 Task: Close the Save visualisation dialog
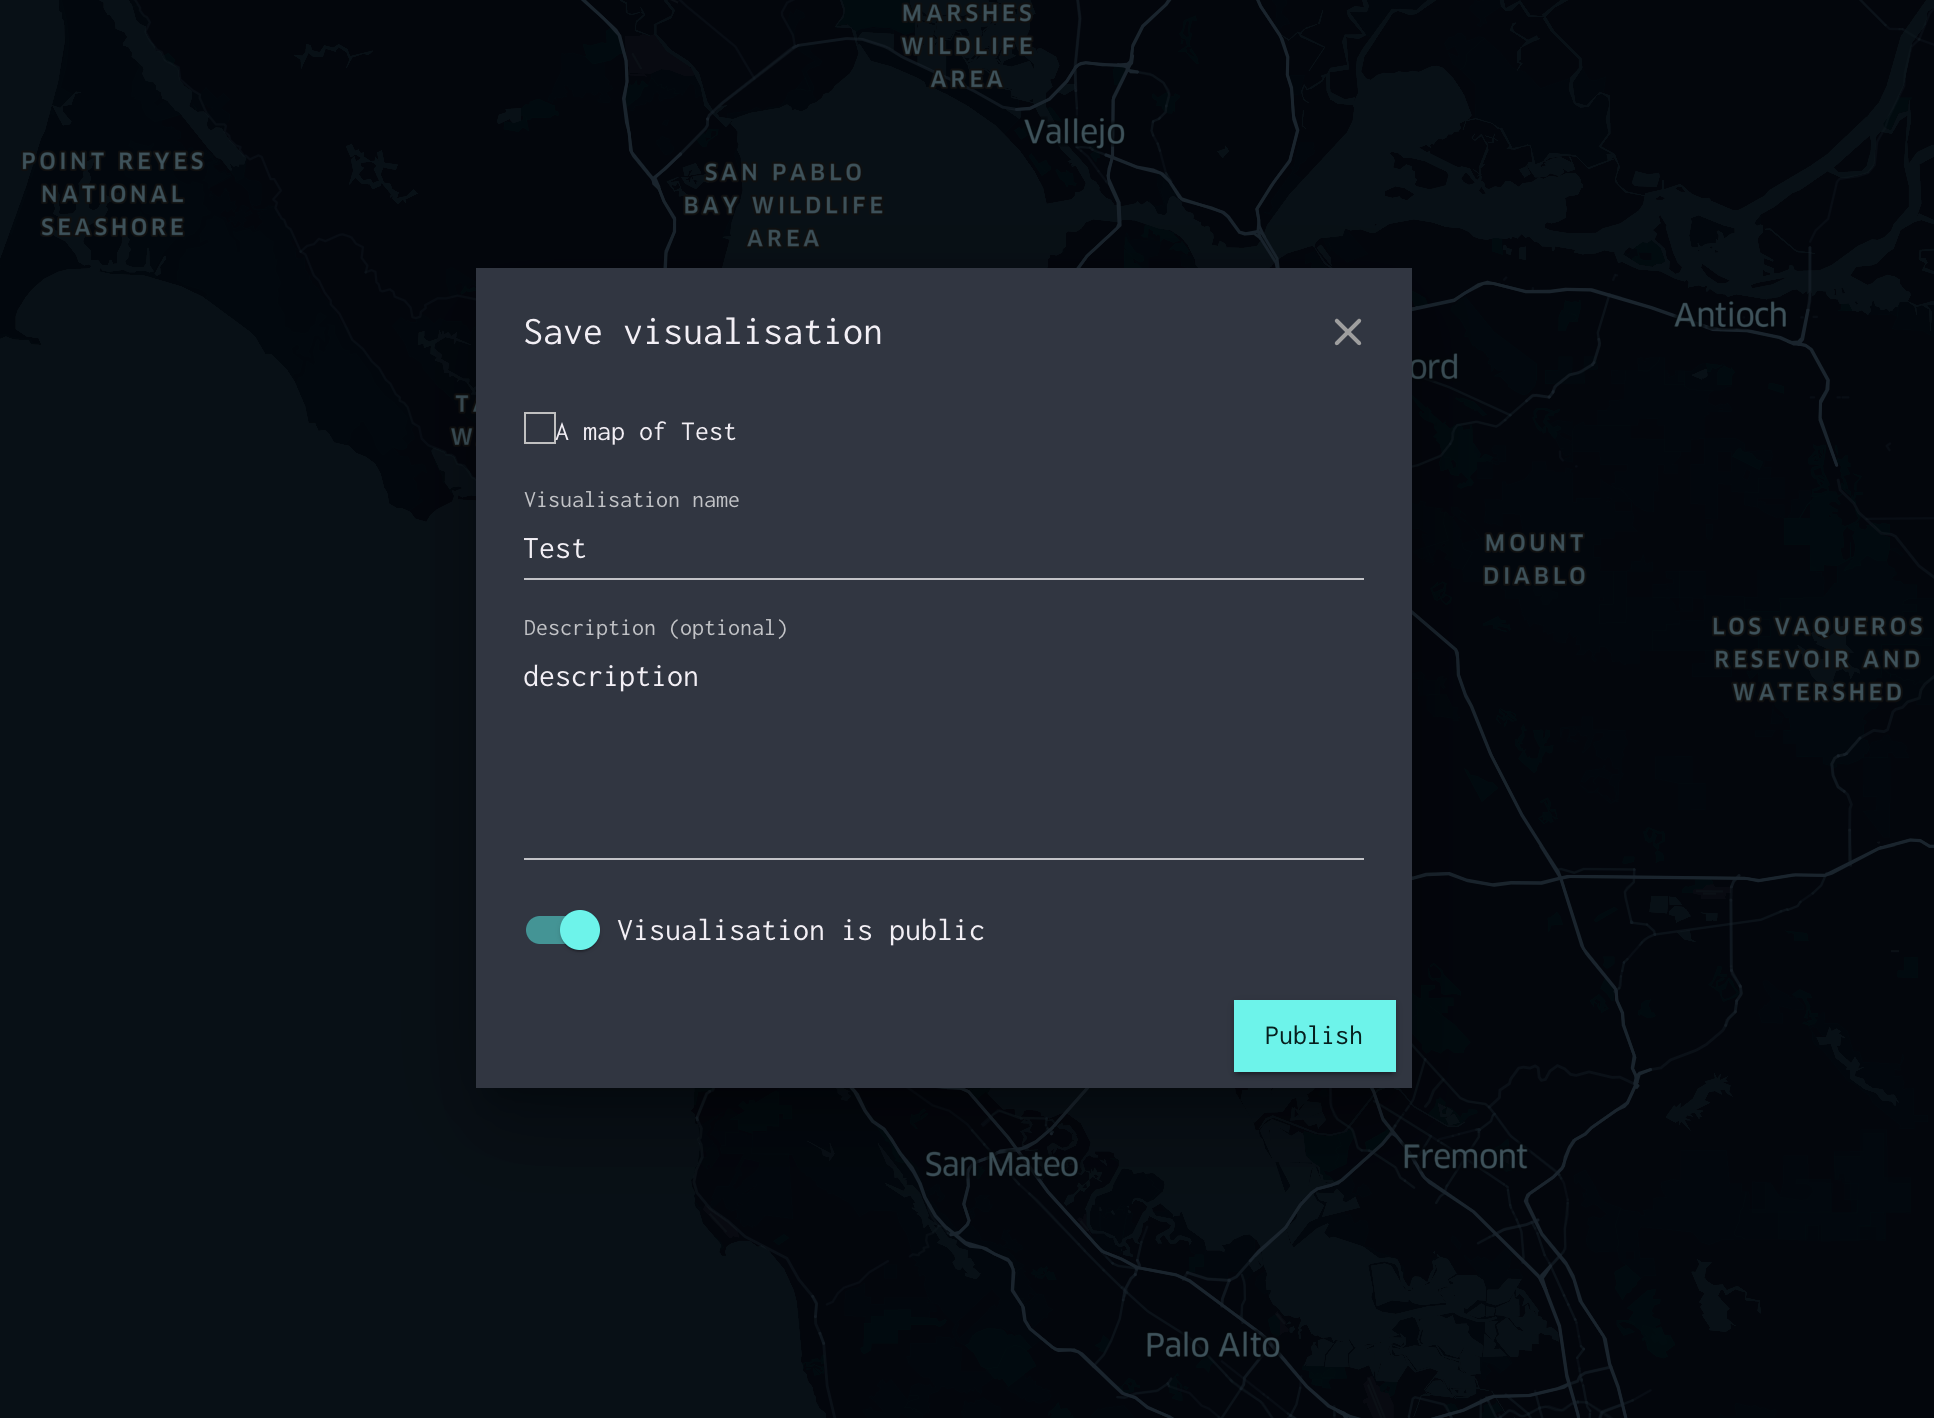coord(1347,332)
